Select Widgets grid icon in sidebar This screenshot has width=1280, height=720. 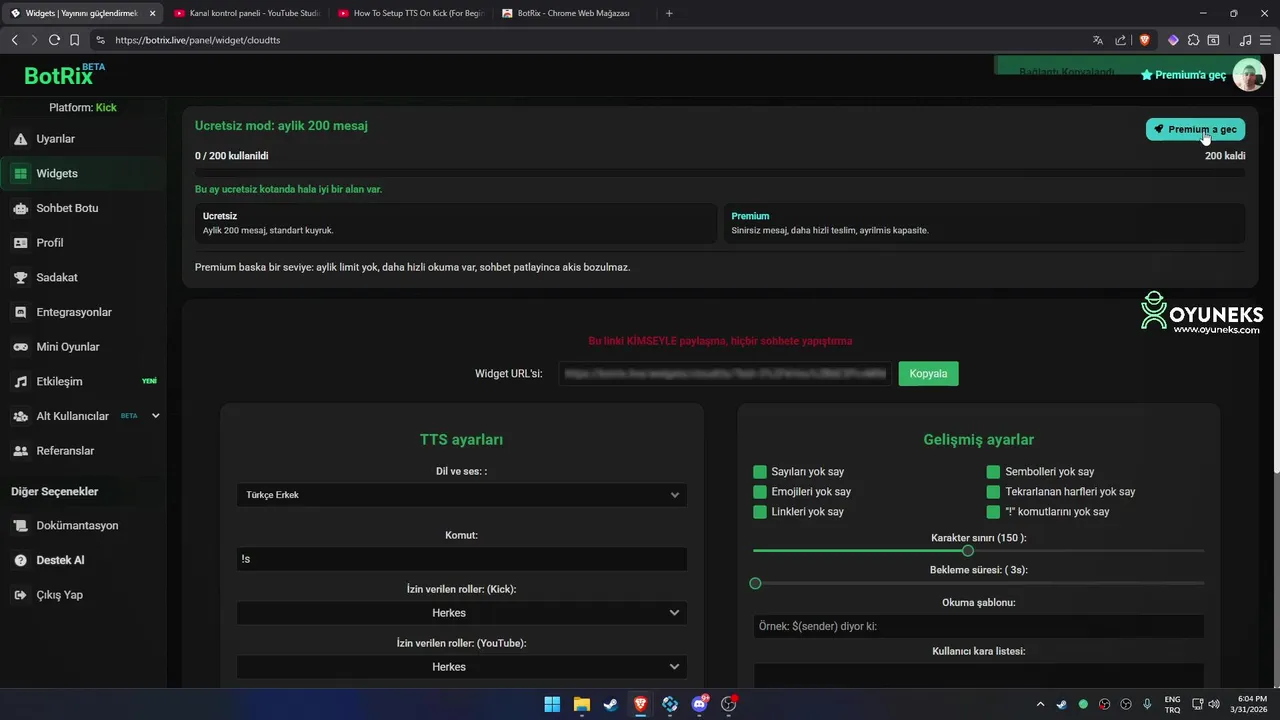pyautogui.click(x=20, y=174)
